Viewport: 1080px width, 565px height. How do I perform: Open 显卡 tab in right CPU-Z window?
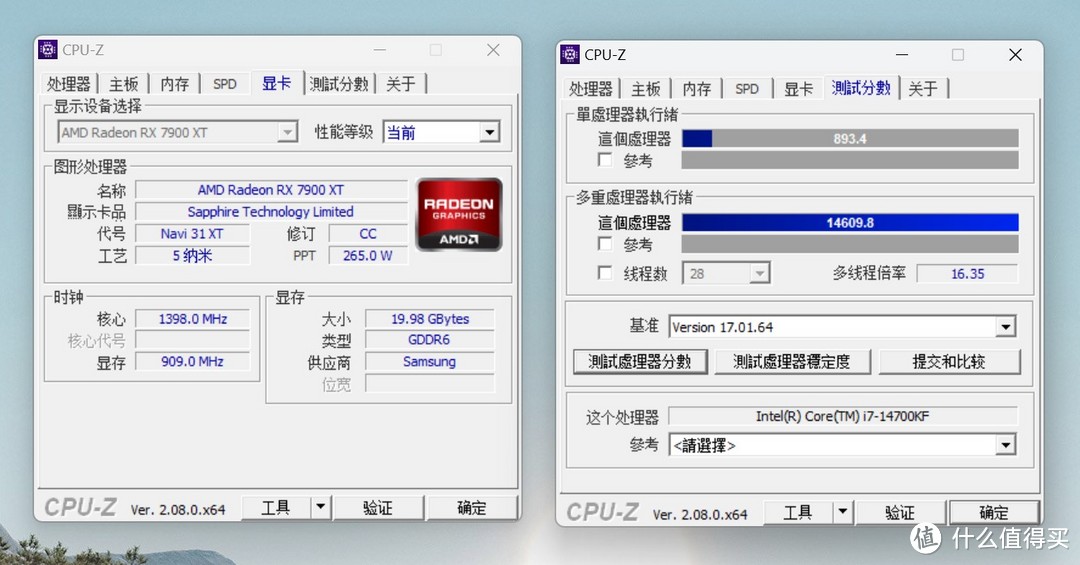[798, 89]
